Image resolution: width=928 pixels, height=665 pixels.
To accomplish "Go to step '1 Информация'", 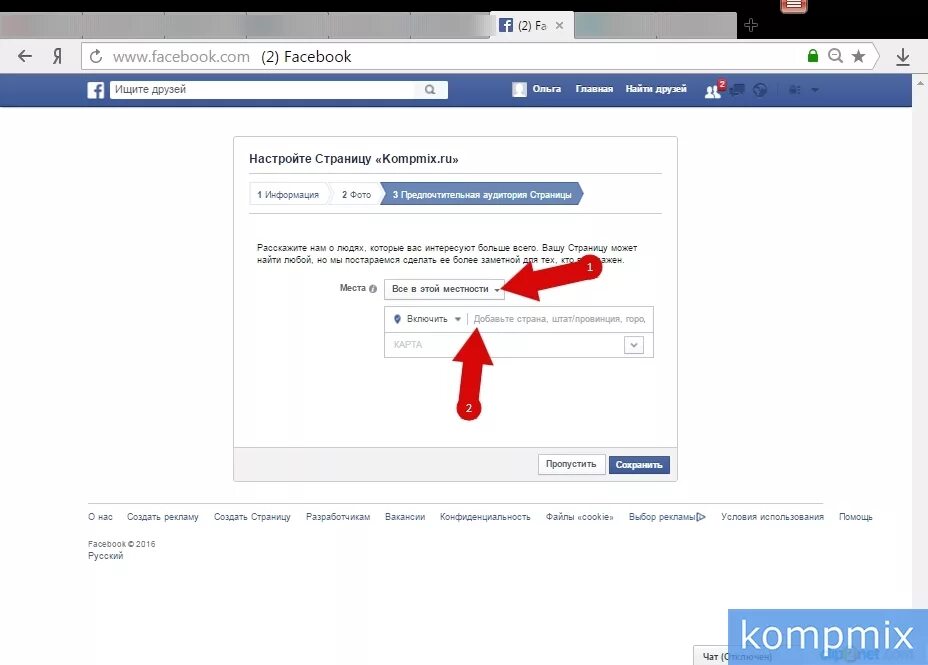I will (x=288, y=195).
